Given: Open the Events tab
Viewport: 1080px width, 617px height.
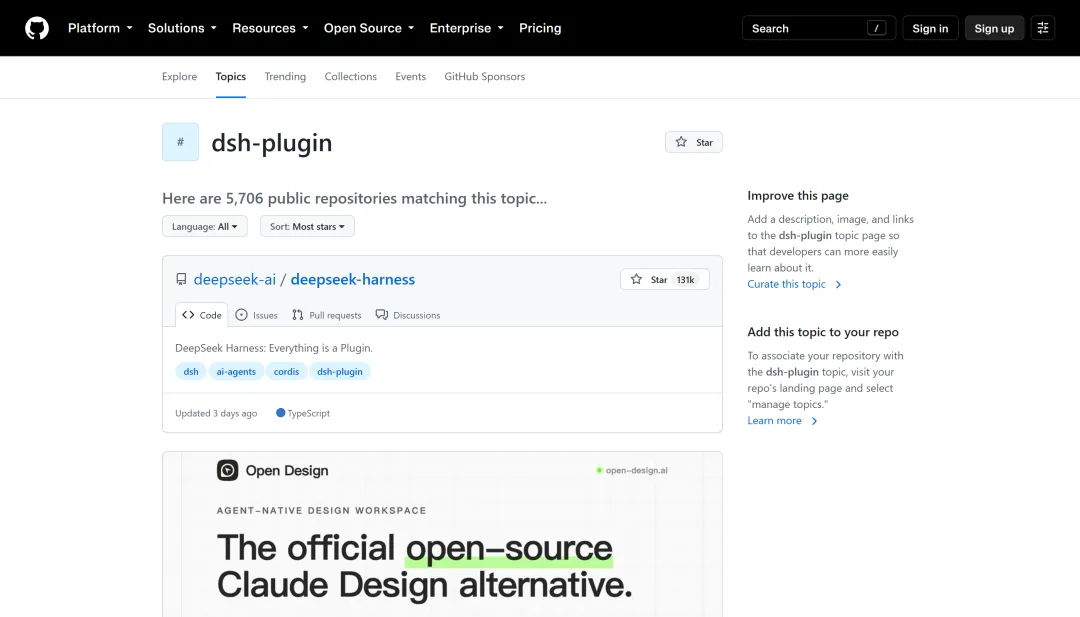Looking at the screenshot, I should click(x=411, y=76).
